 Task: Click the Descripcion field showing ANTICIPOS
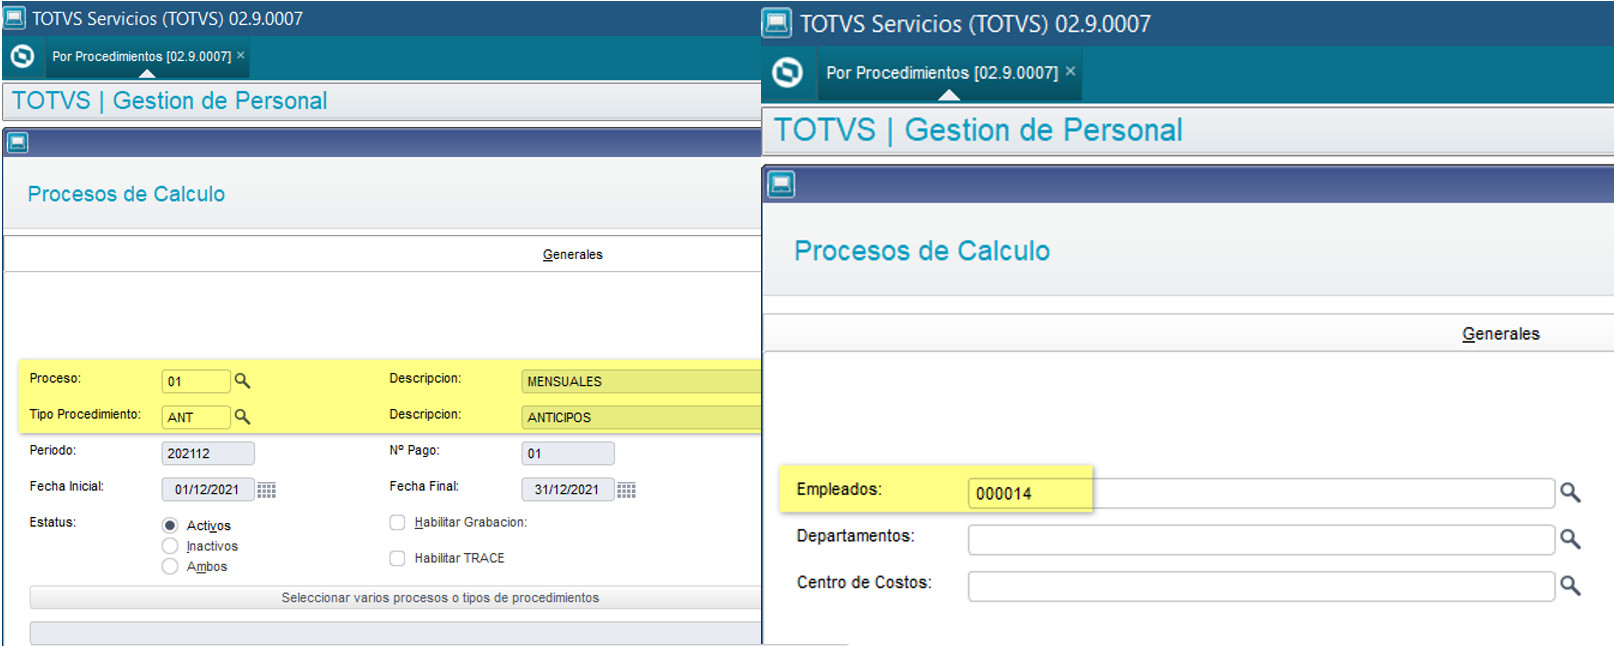tap(641, 417)
